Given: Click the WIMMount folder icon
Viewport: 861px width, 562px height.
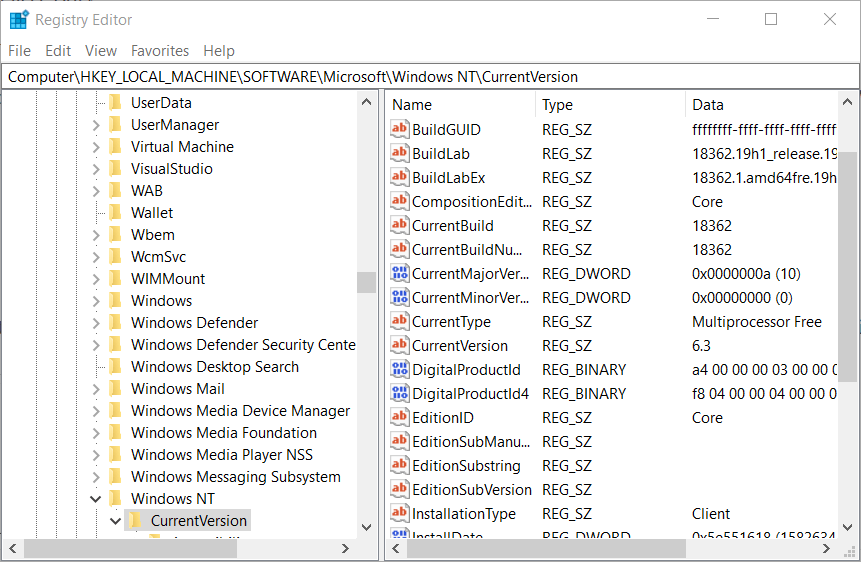Looking at the screenshot, I should click(x=115, y=279).
